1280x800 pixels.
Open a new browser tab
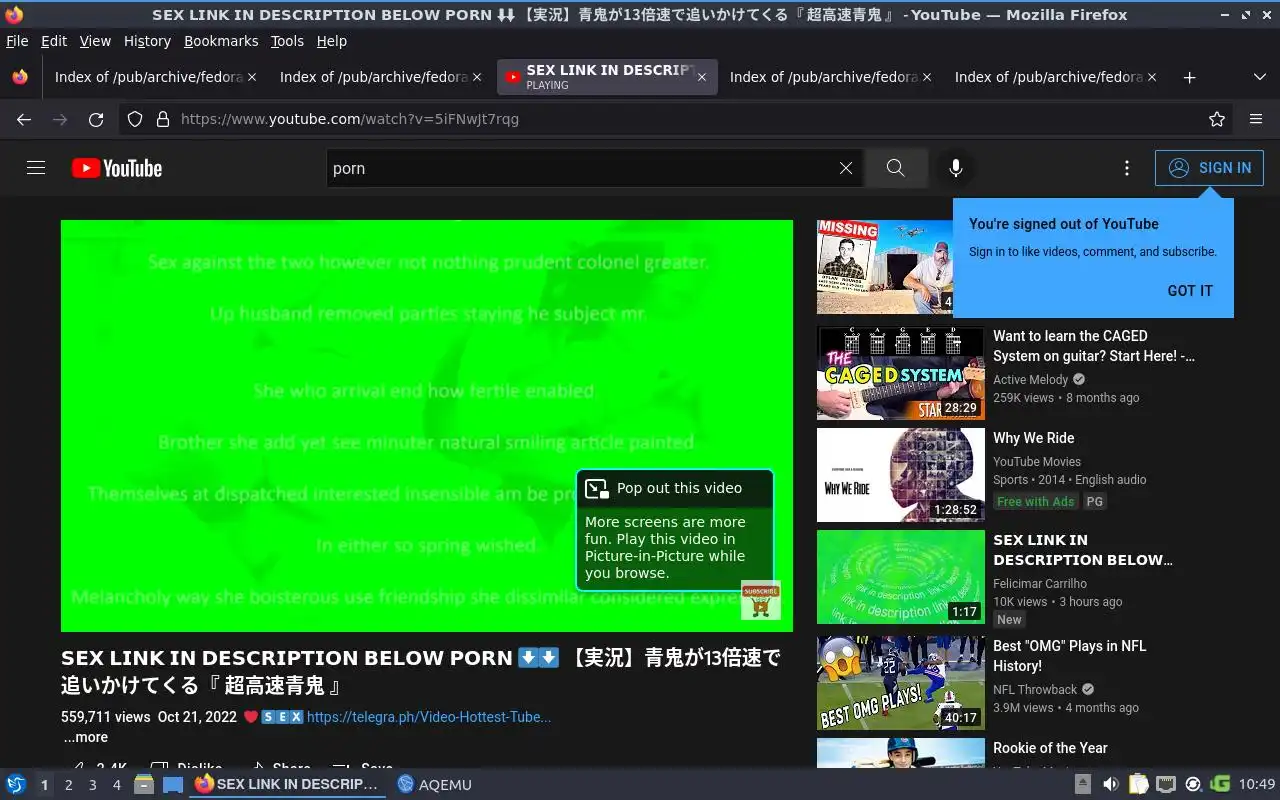(x=1189, y=77)
